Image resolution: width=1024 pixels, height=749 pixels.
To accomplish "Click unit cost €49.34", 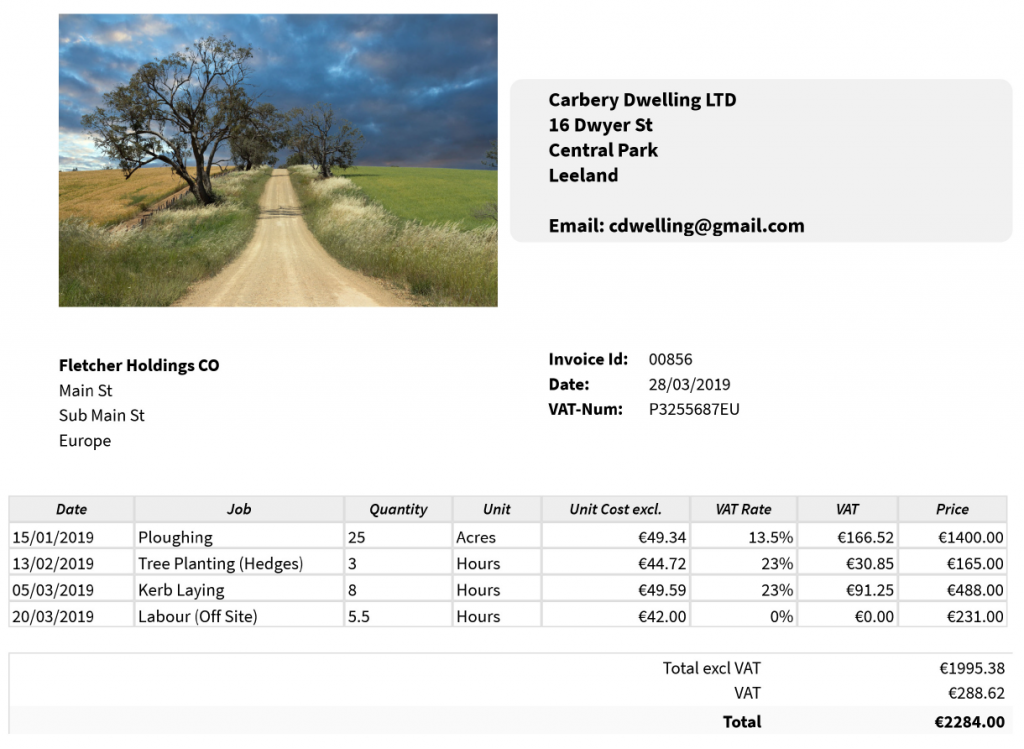I will click(x=615, y=537).
